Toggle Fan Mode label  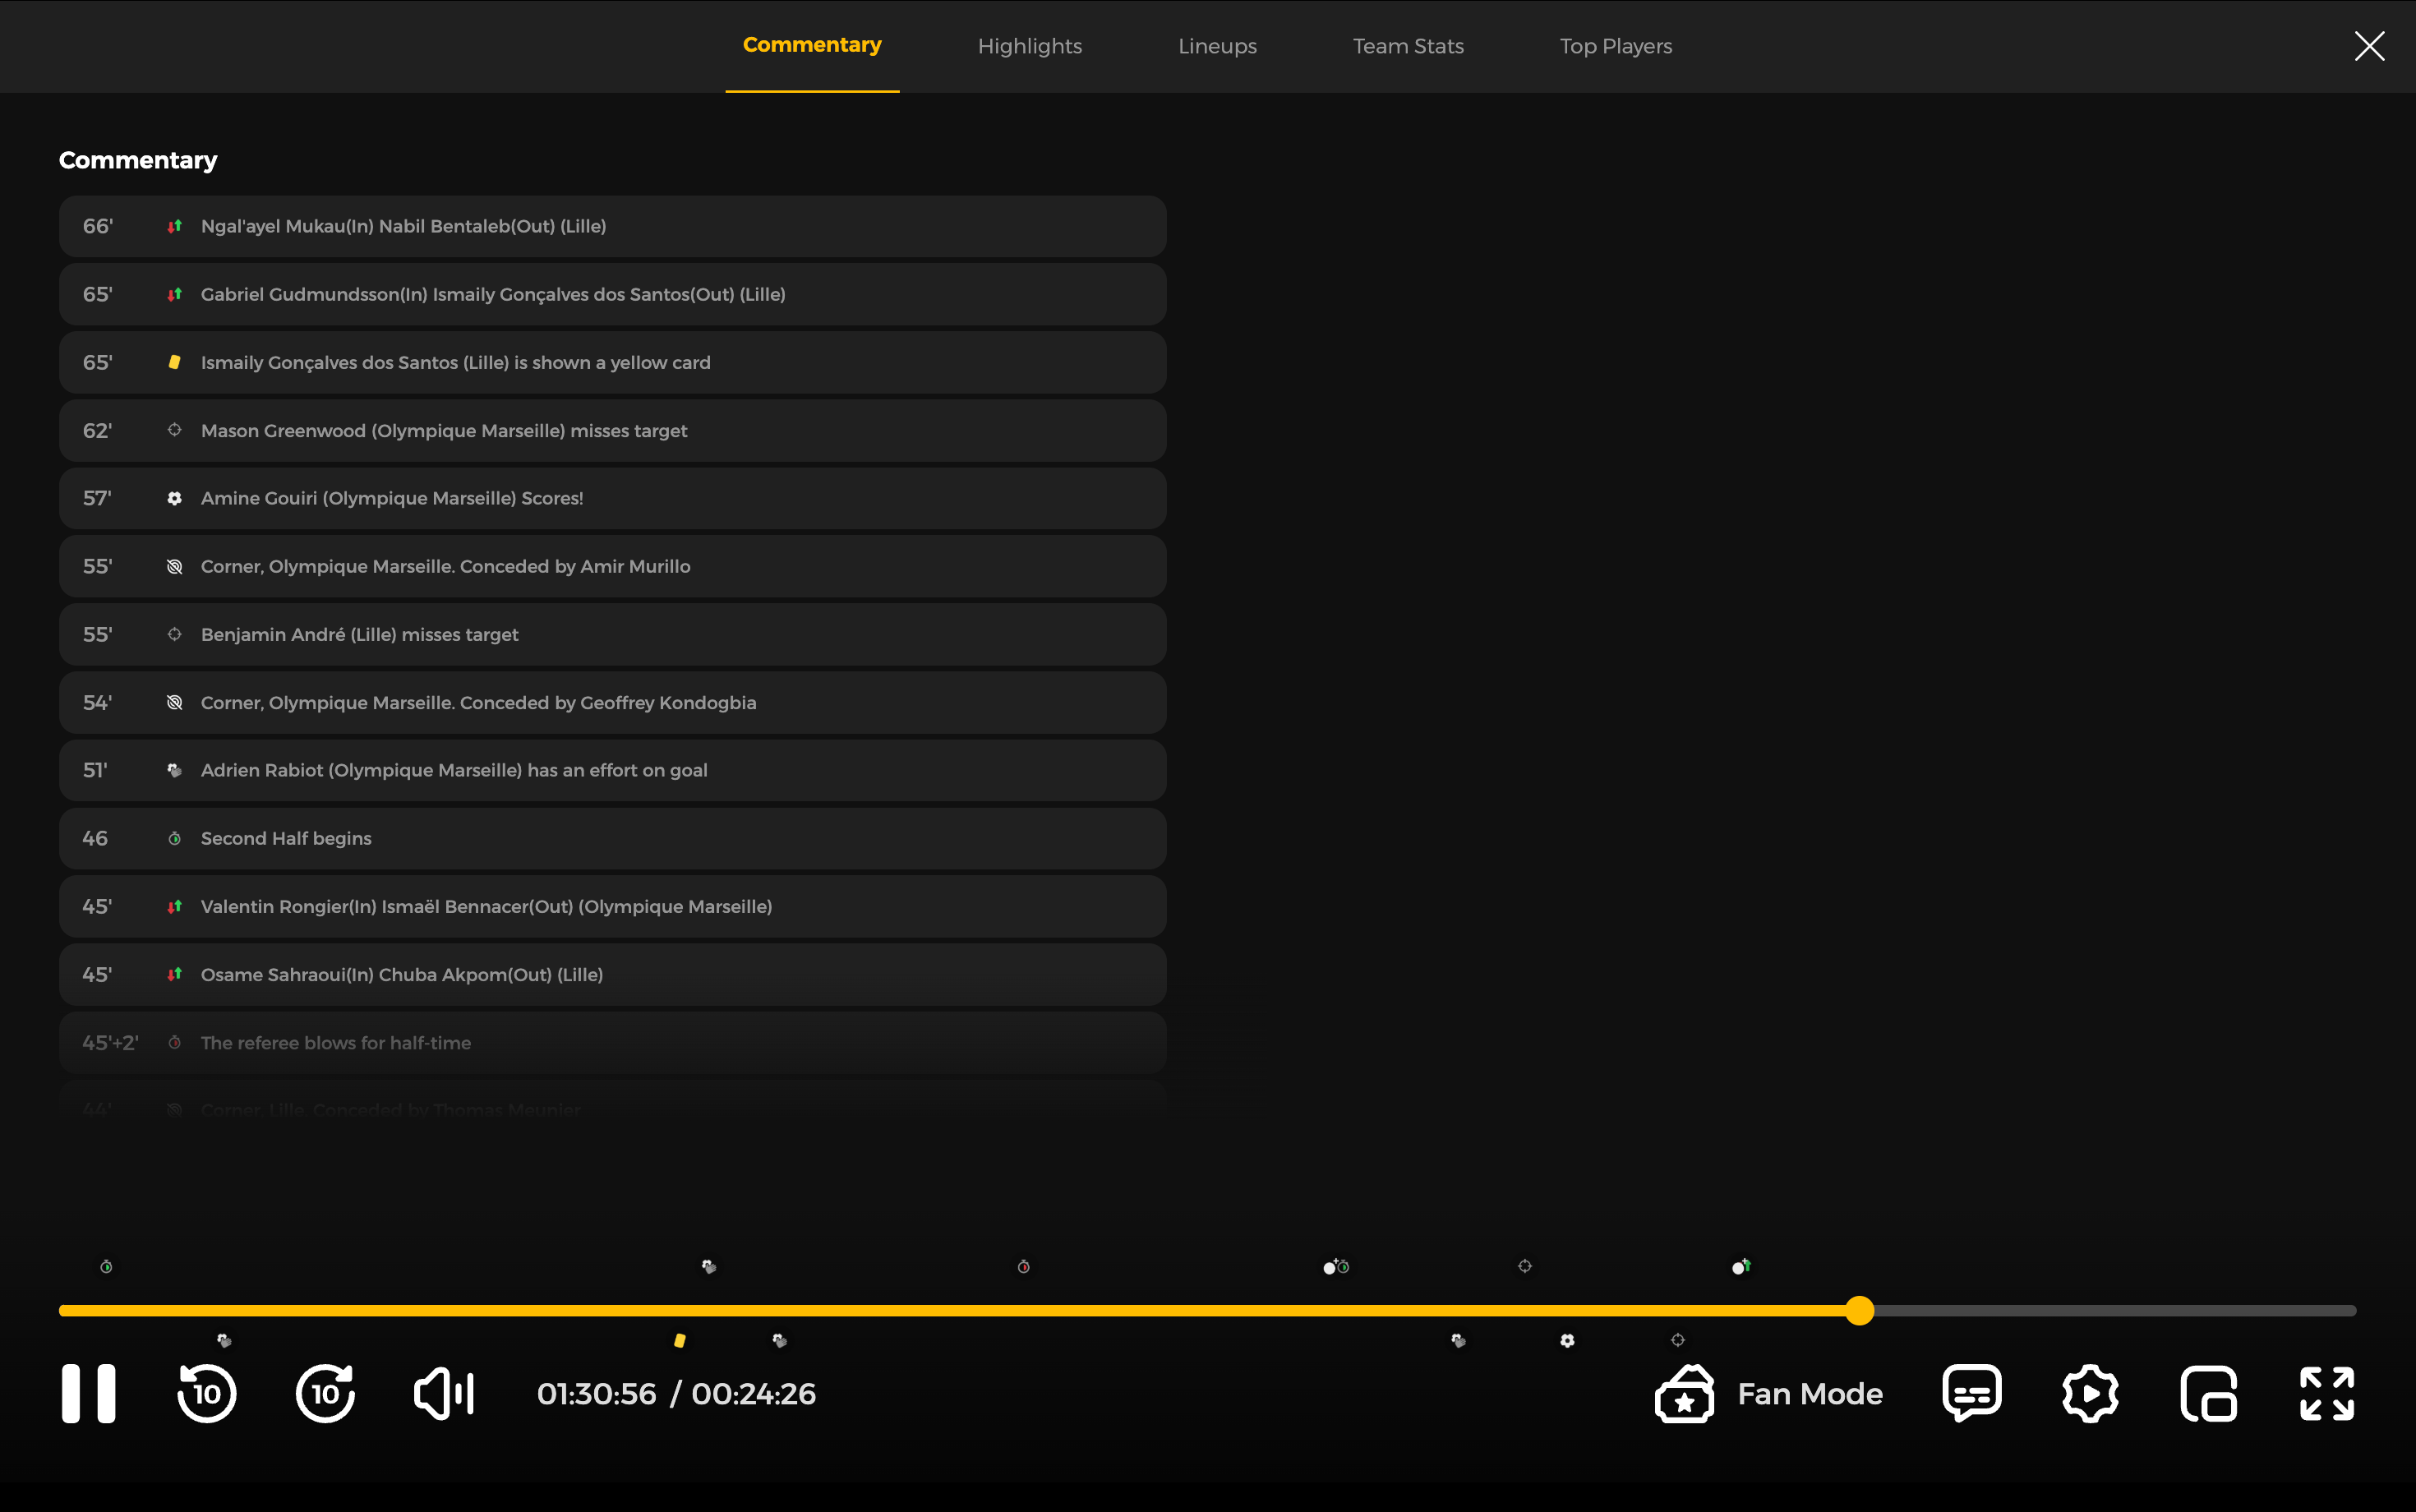pyautogui.click(x=1810, y=1393)
